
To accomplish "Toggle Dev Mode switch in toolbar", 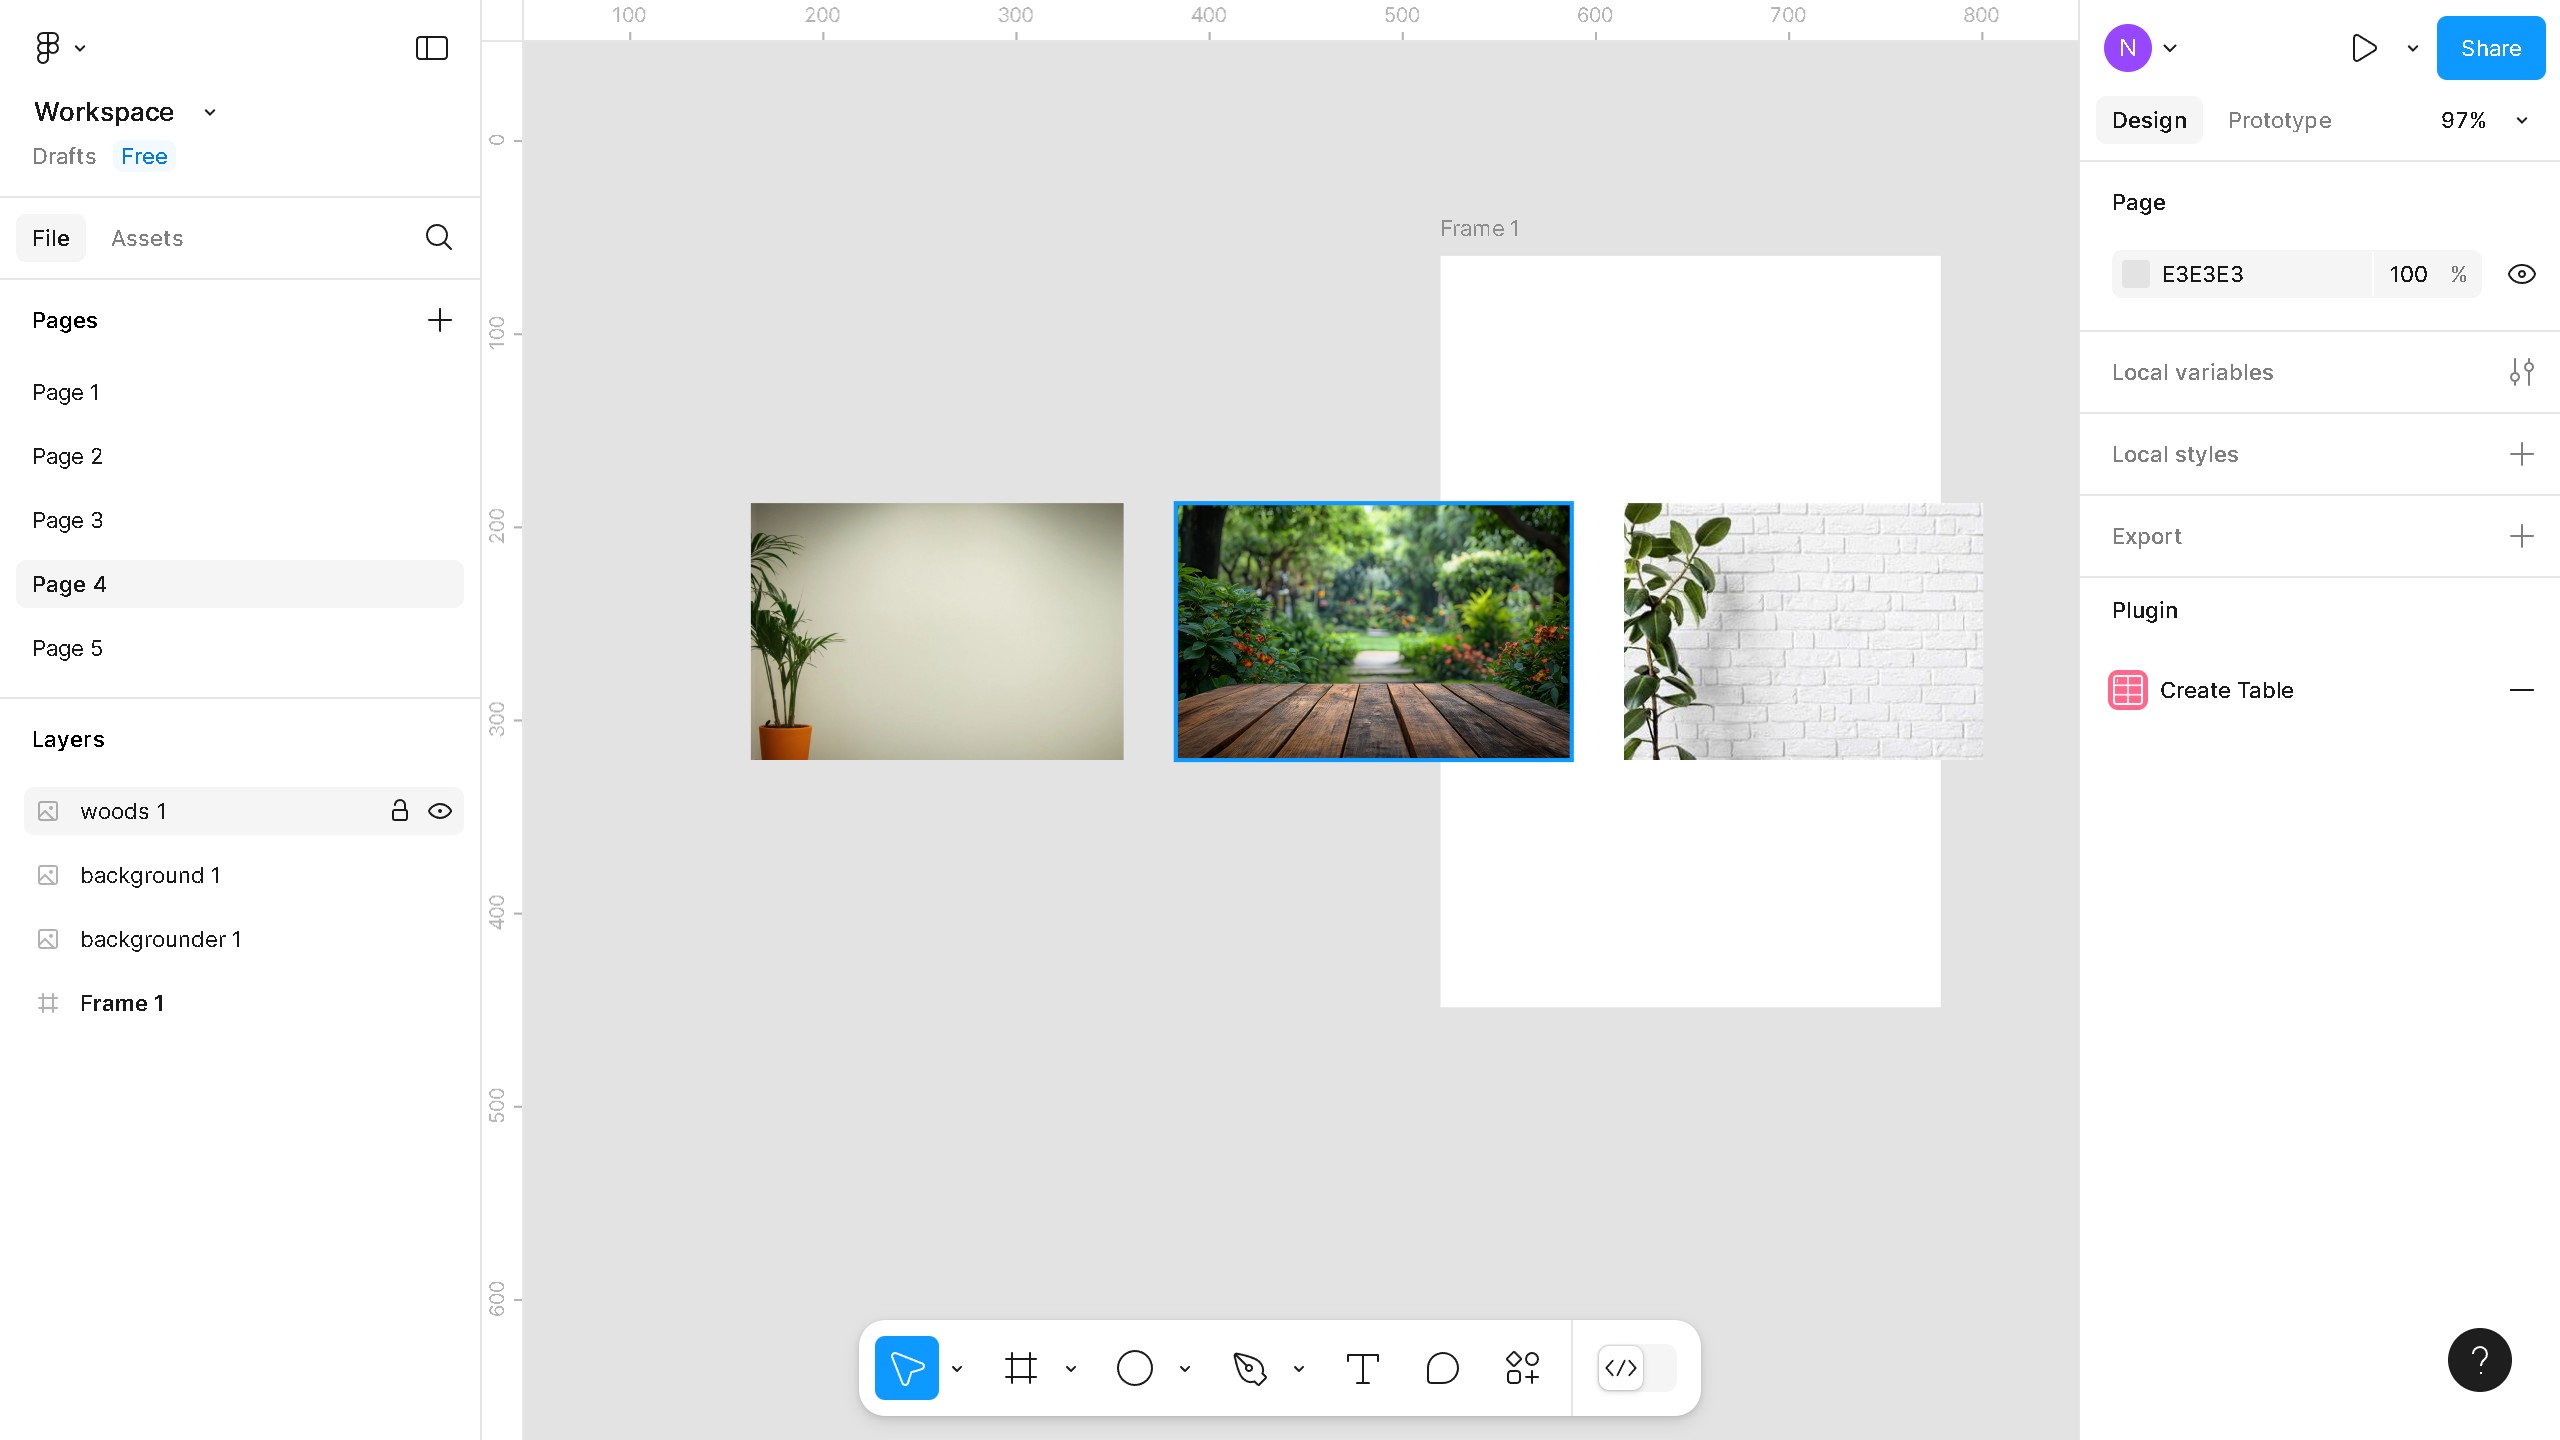I will pyautogui.click(x=1636, y=1368).
